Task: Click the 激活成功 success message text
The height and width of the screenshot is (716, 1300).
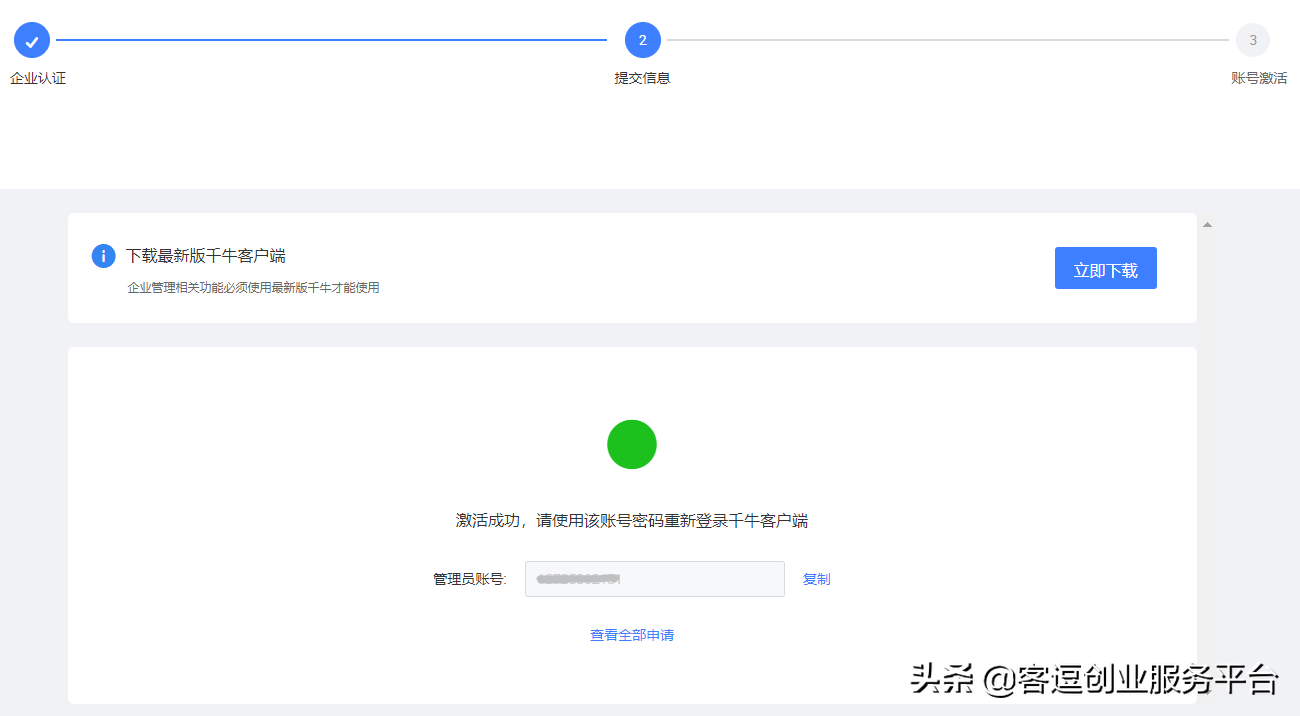Action: [x=631, y=520]
